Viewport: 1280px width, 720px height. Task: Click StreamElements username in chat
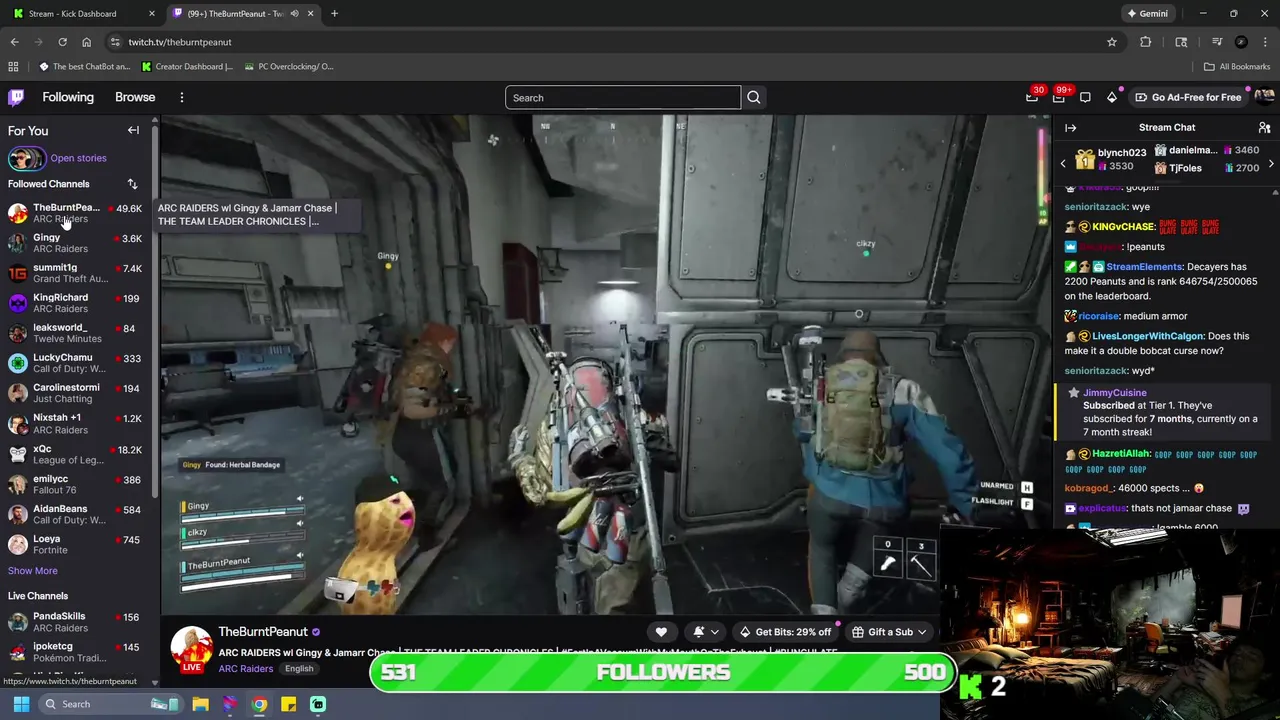point(1144,267)
